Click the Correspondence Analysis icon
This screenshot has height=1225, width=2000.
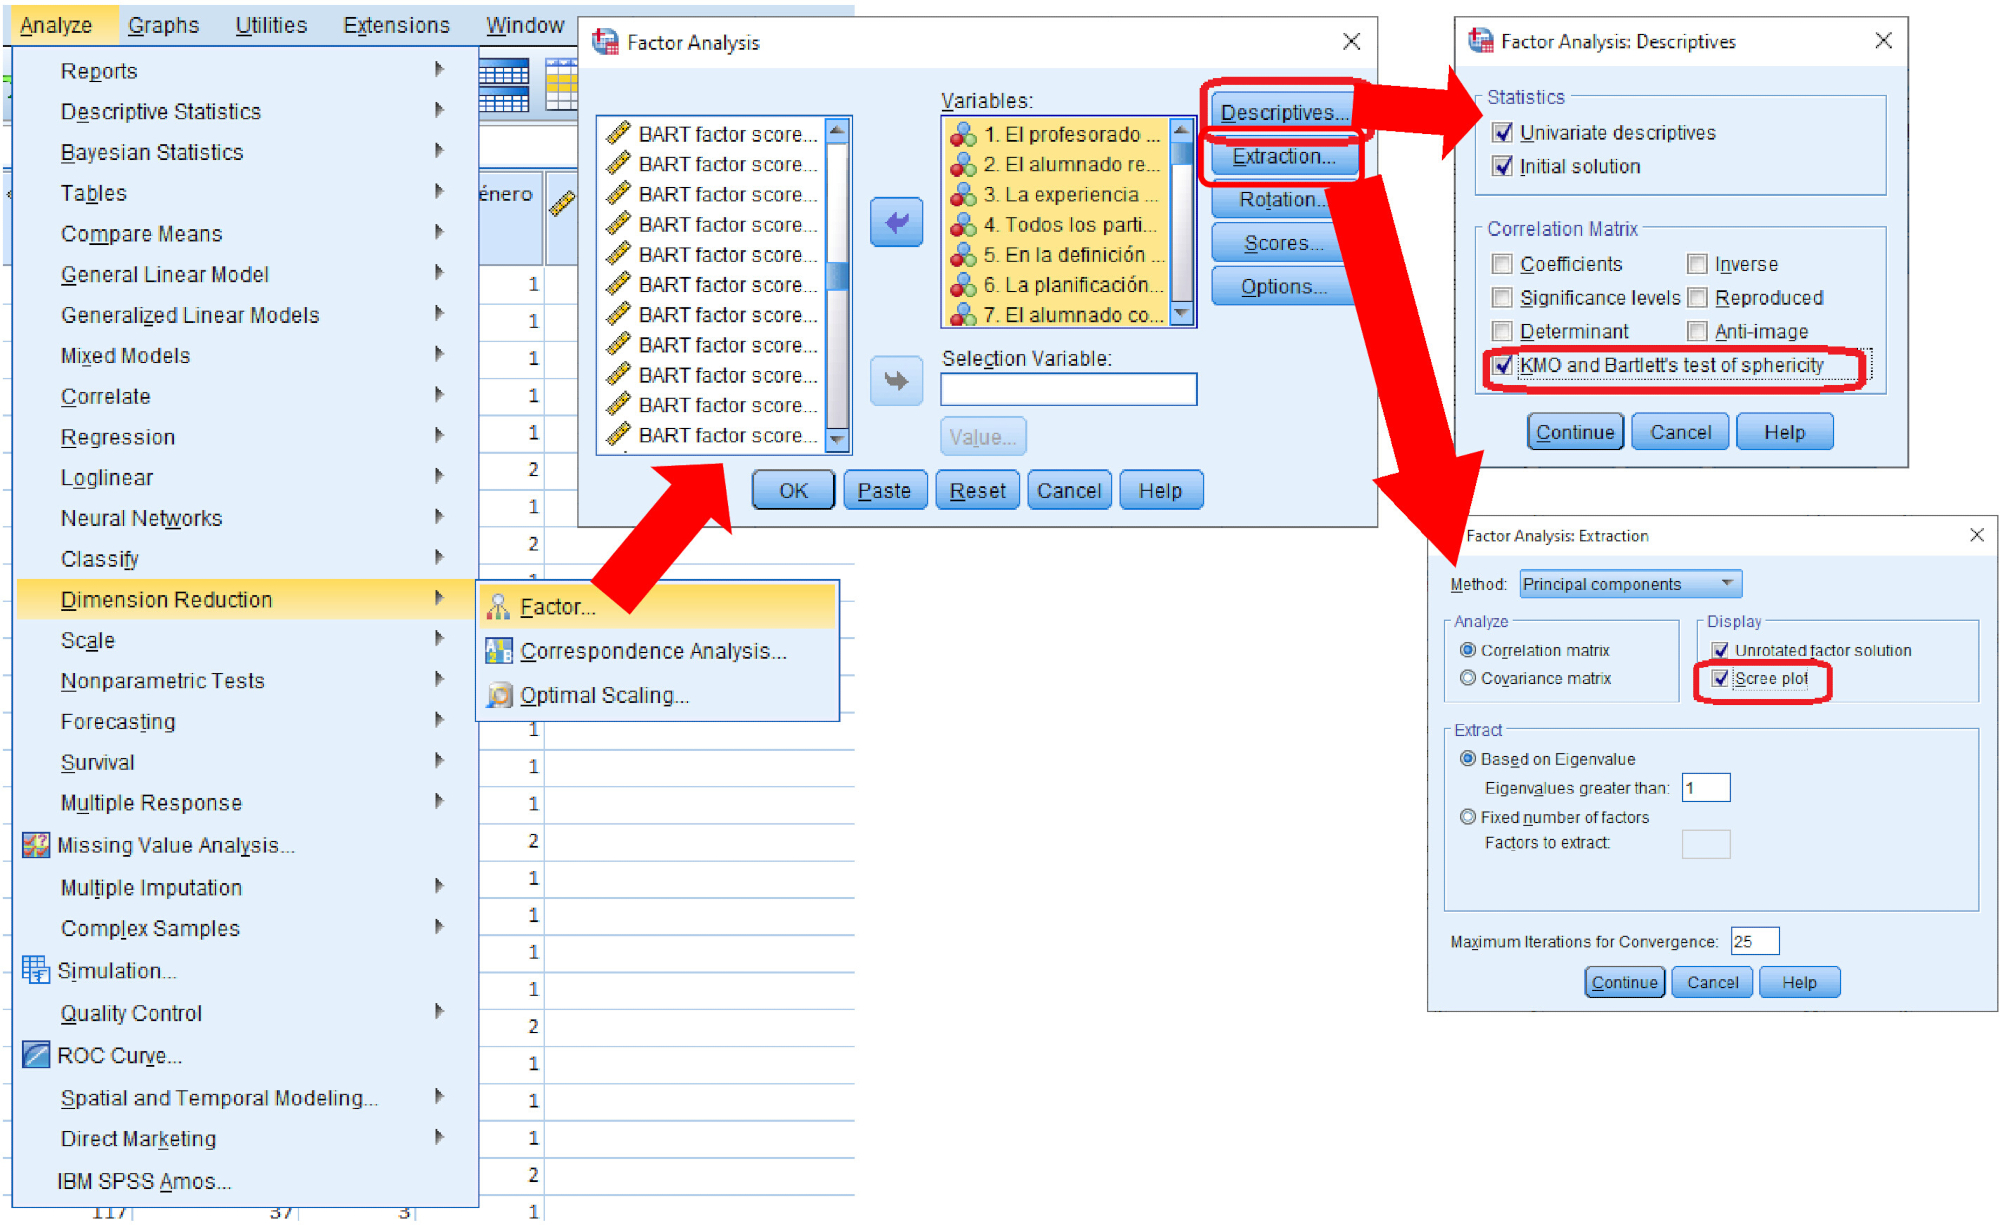tap(498, 651)
